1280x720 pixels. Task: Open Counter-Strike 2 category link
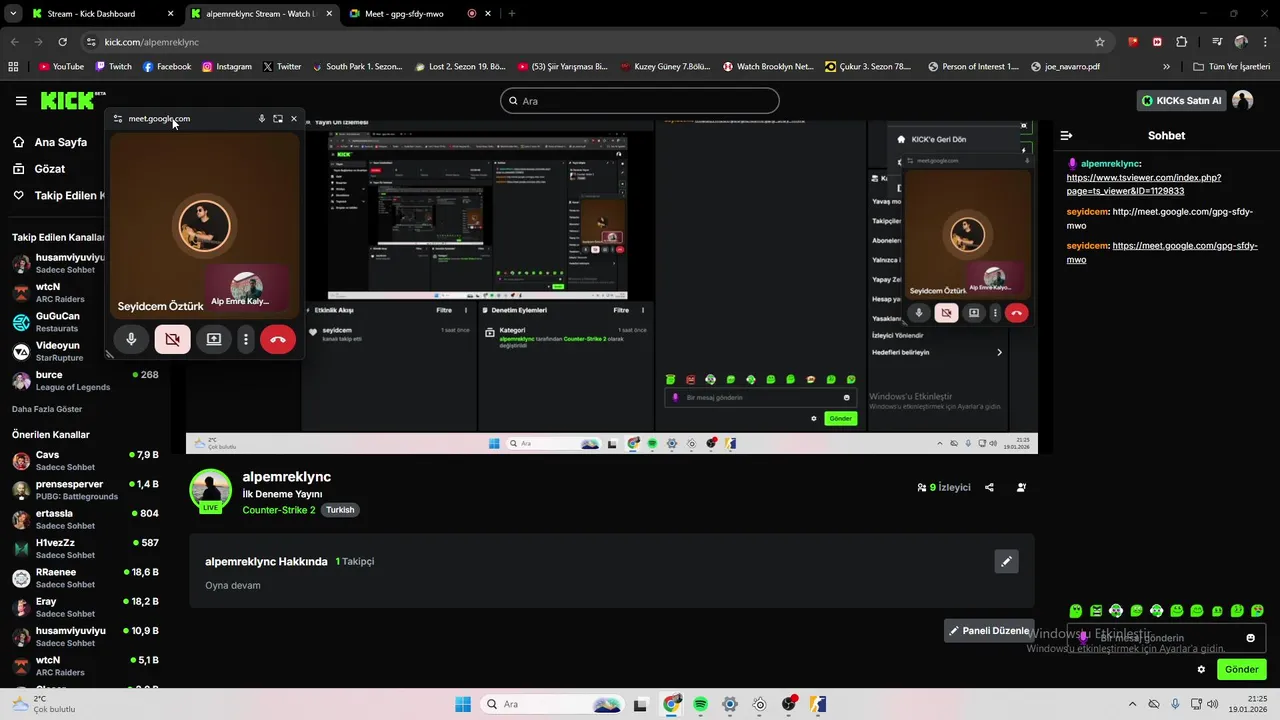278,510
